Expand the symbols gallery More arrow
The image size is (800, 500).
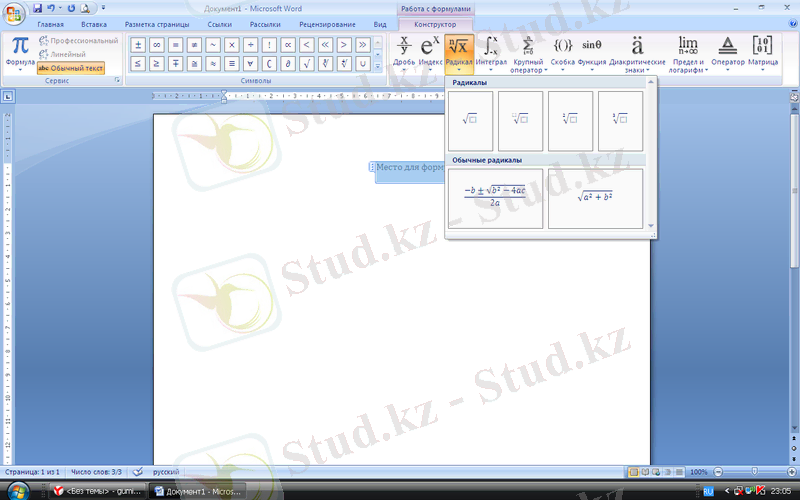[x=378, y=66]
